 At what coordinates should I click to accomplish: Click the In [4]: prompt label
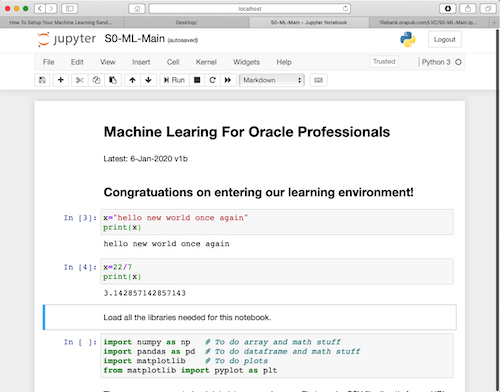tap(80, 267)
